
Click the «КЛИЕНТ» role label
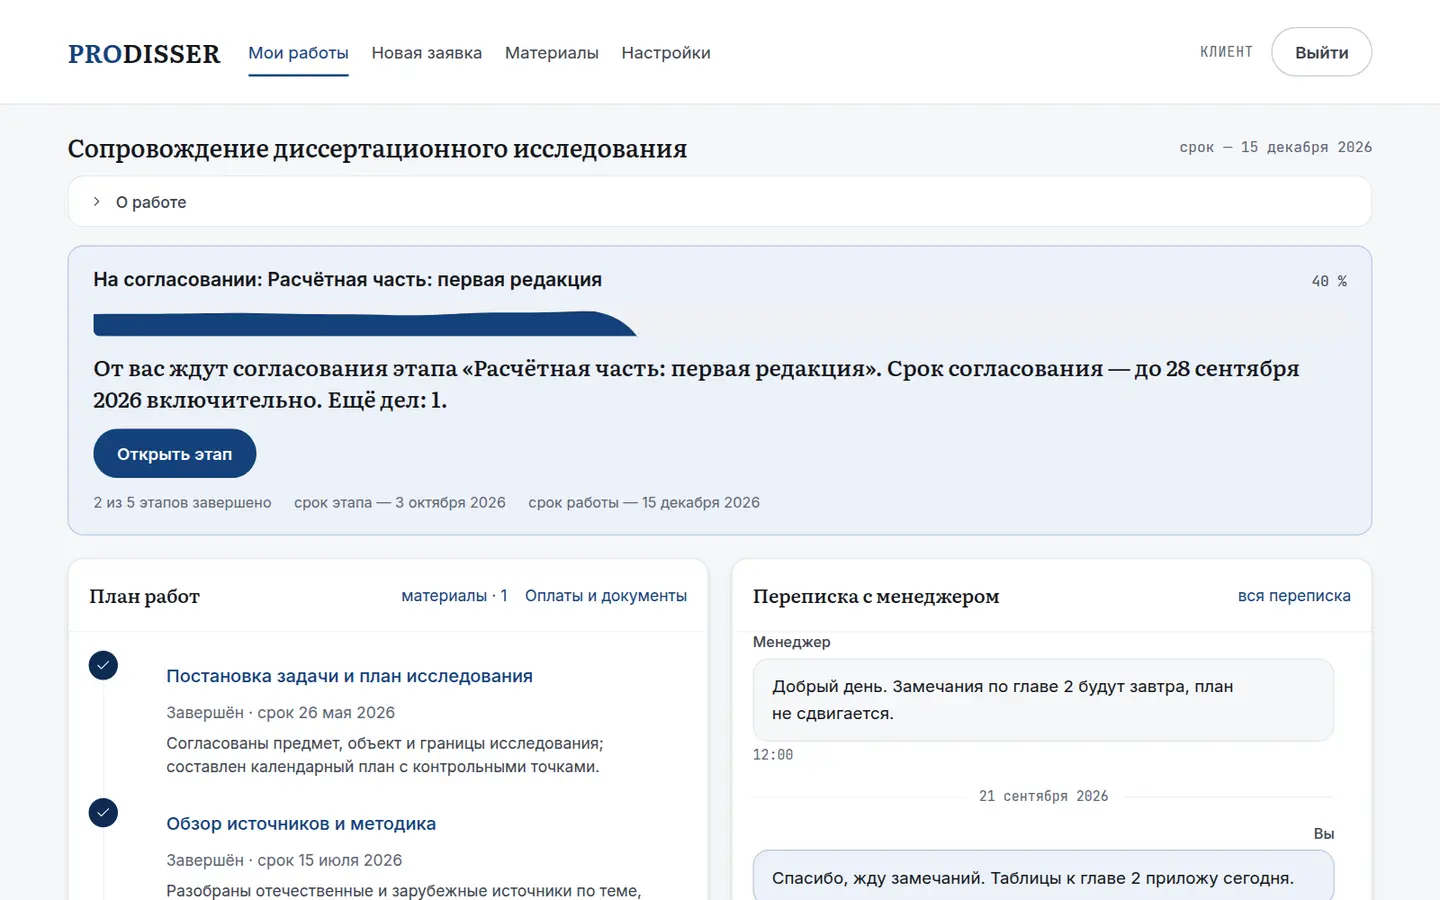click(1226, 52)
